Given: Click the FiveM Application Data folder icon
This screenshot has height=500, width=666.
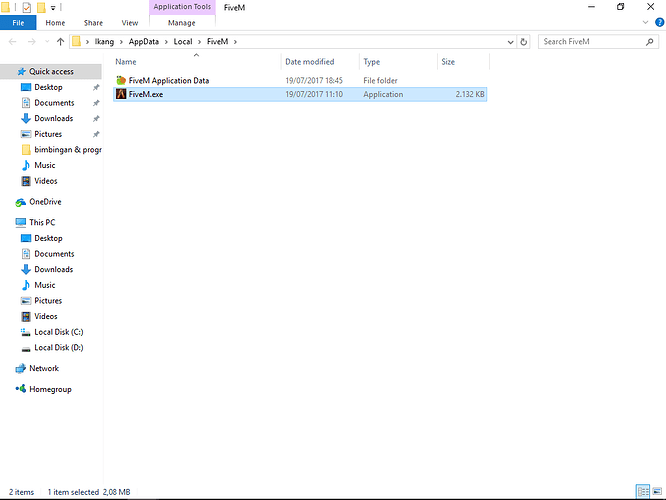Looking at the screenshot, I should (x=121, y=80).
